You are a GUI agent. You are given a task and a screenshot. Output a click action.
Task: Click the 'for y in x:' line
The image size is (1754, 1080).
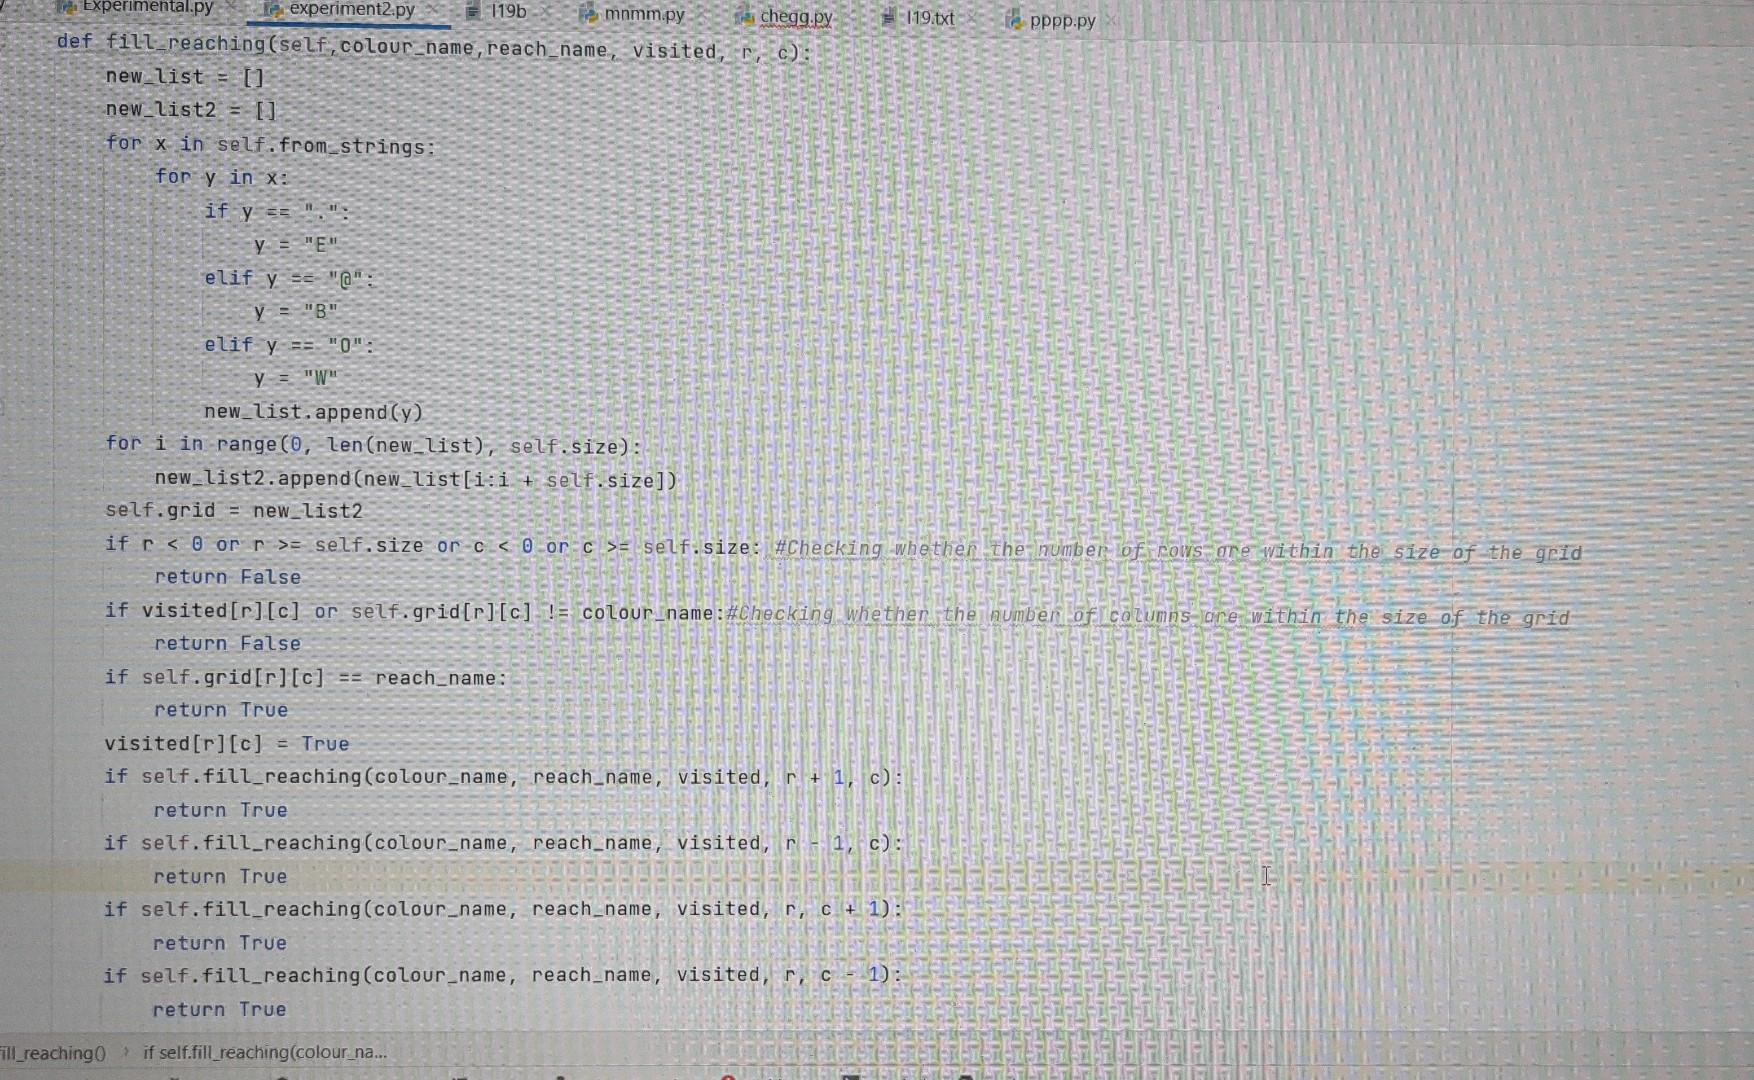click(x=221, y=178)
